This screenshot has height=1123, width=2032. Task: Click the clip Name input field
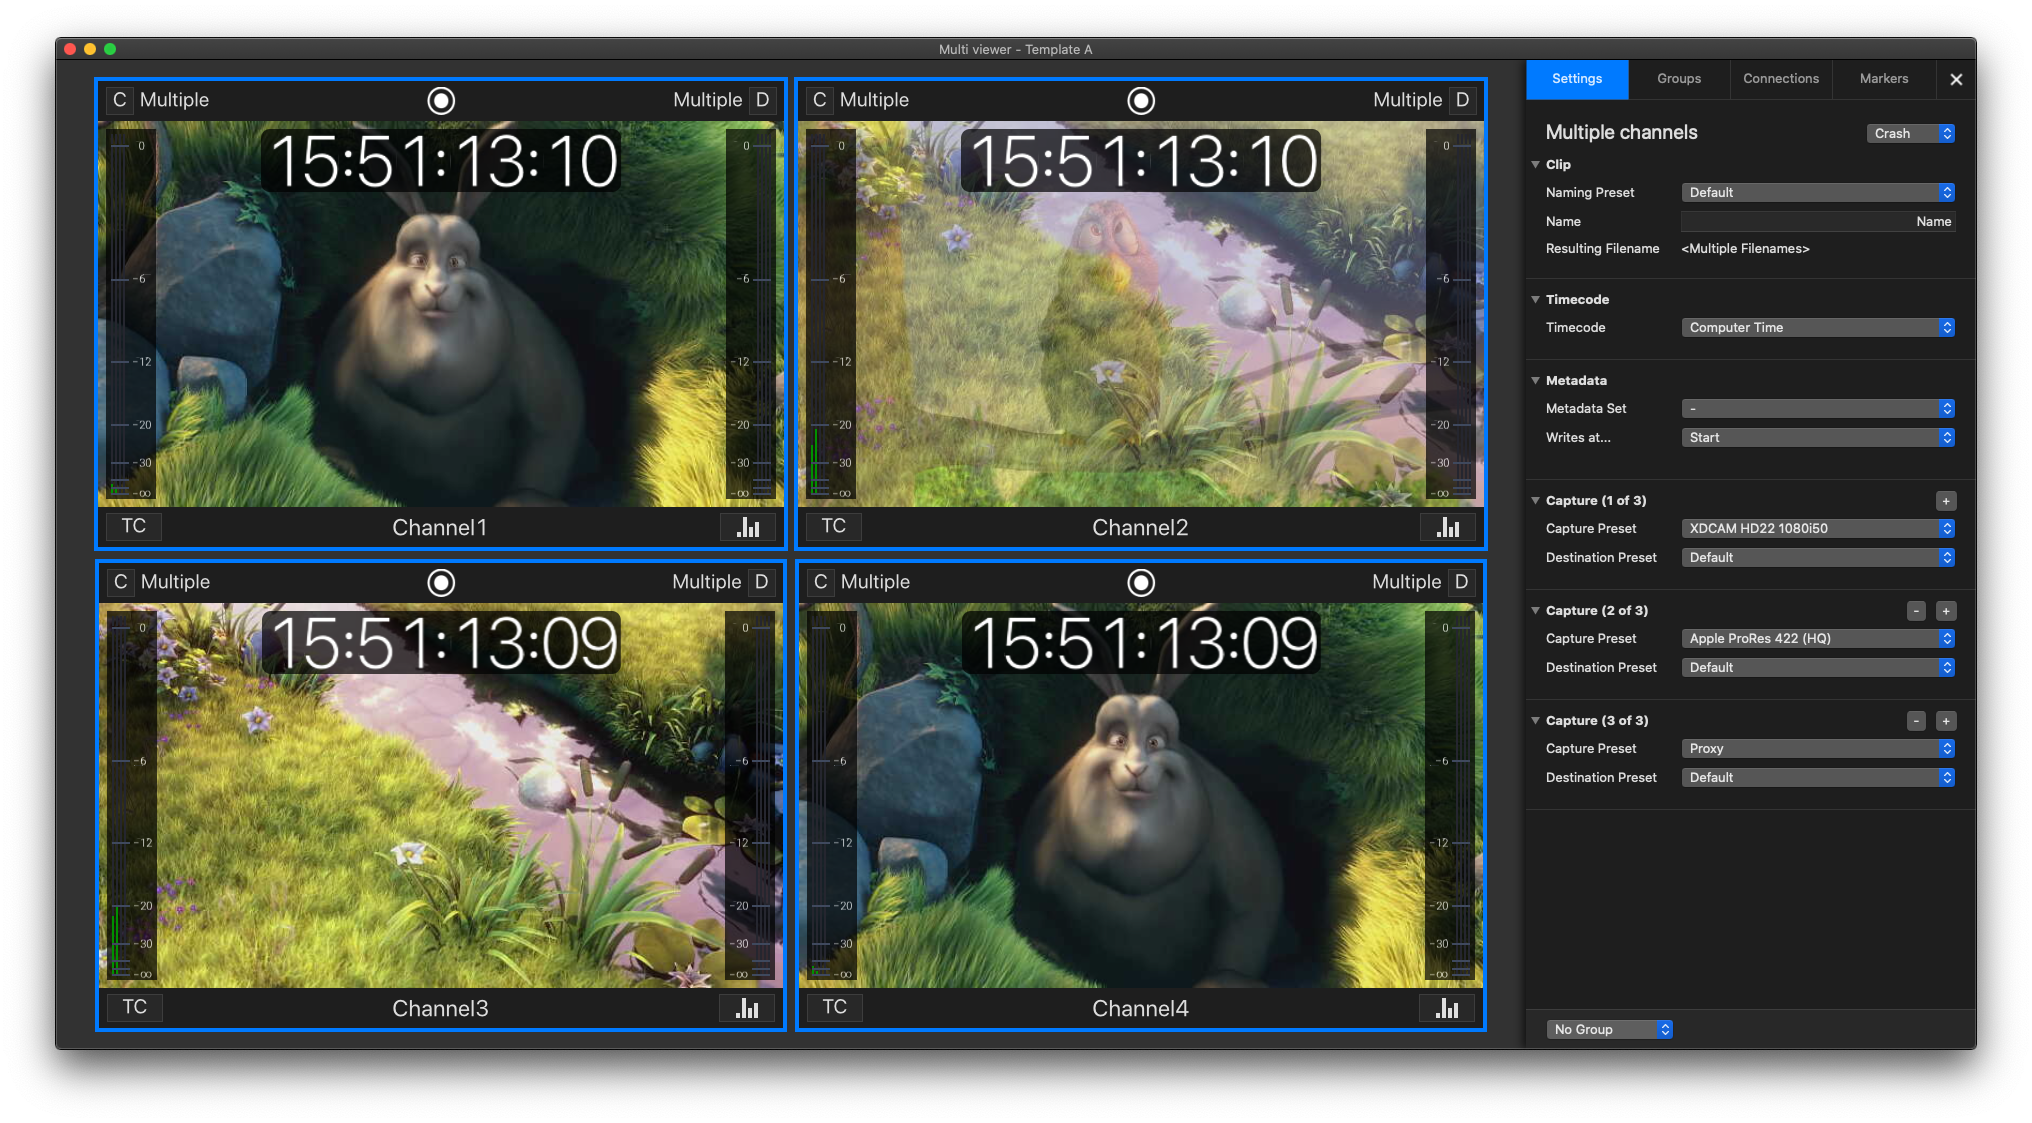[x=1818, y=221]
